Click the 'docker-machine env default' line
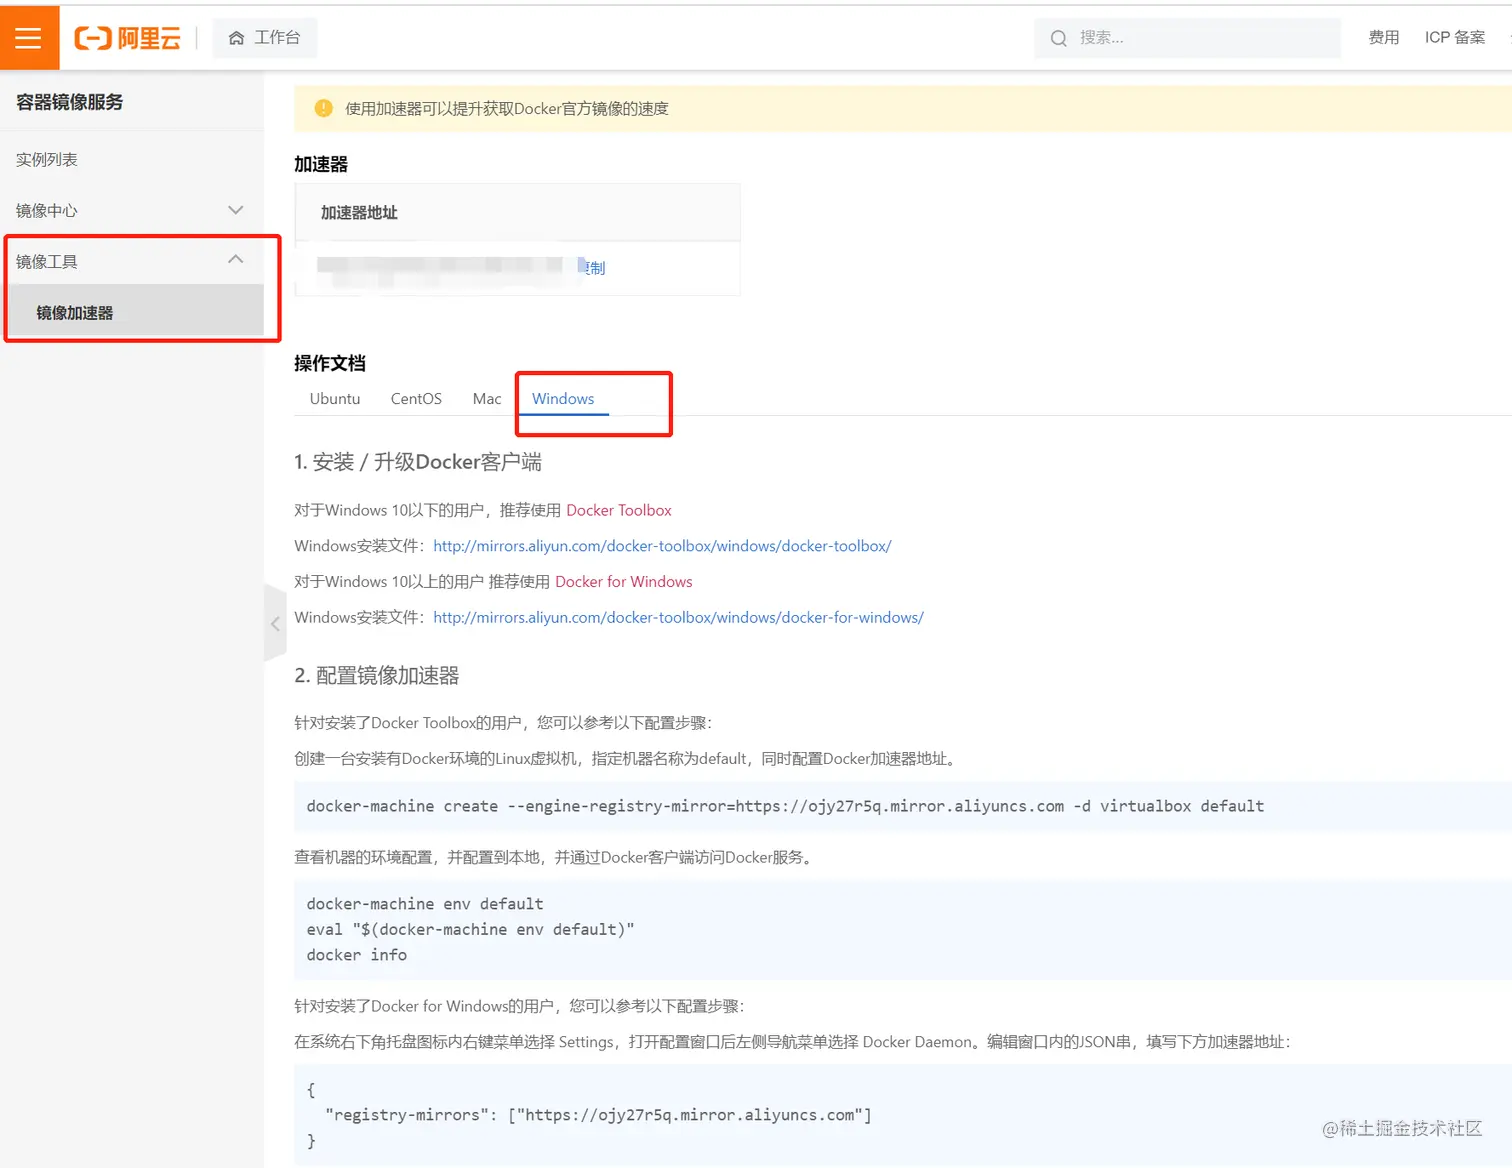 425,904
